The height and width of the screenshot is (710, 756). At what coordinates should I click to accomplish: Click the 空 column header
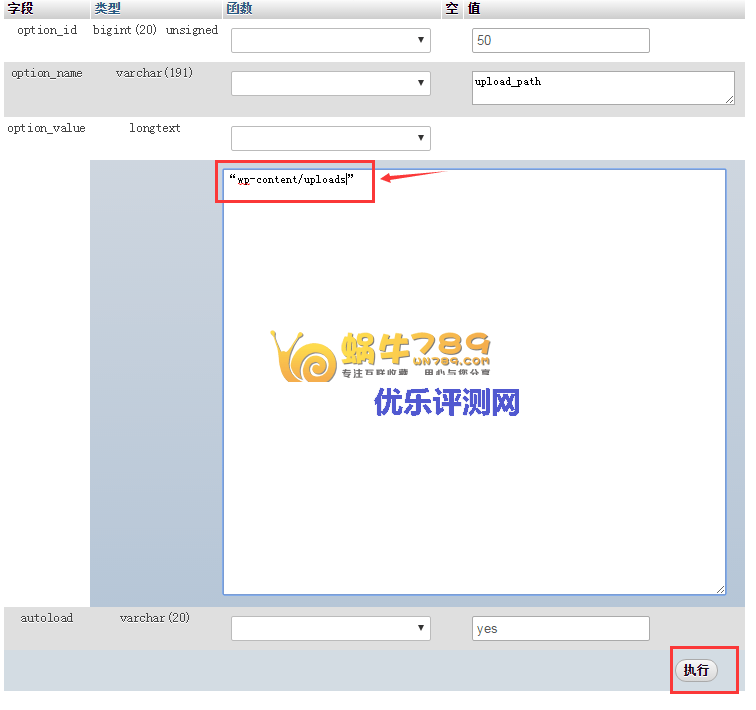click(451, 8)
